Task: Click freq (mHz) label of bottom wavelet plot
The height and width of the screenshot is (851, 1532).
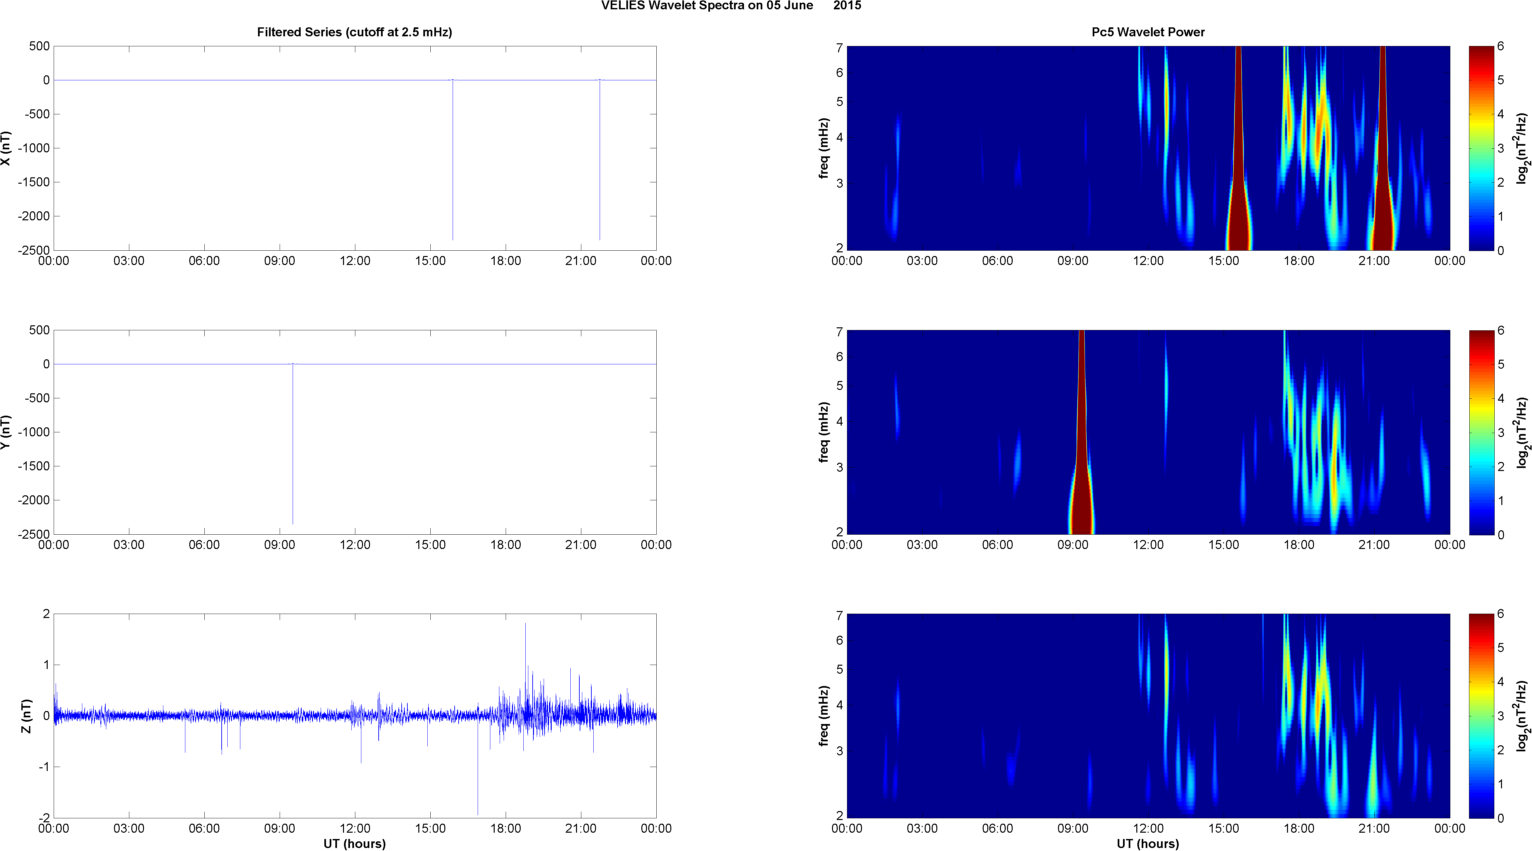Action: 823,716
